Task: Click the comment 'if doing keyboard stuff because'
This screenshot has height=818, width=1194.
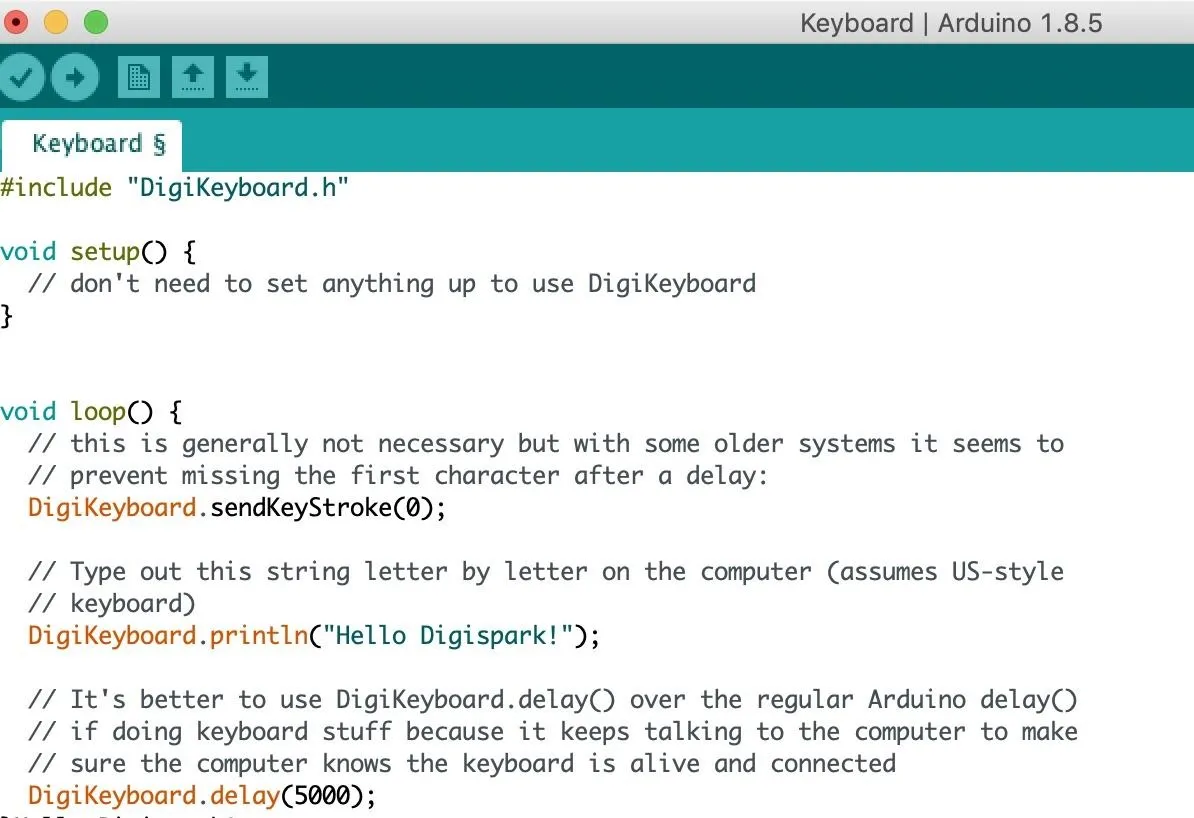Action: 553,731
